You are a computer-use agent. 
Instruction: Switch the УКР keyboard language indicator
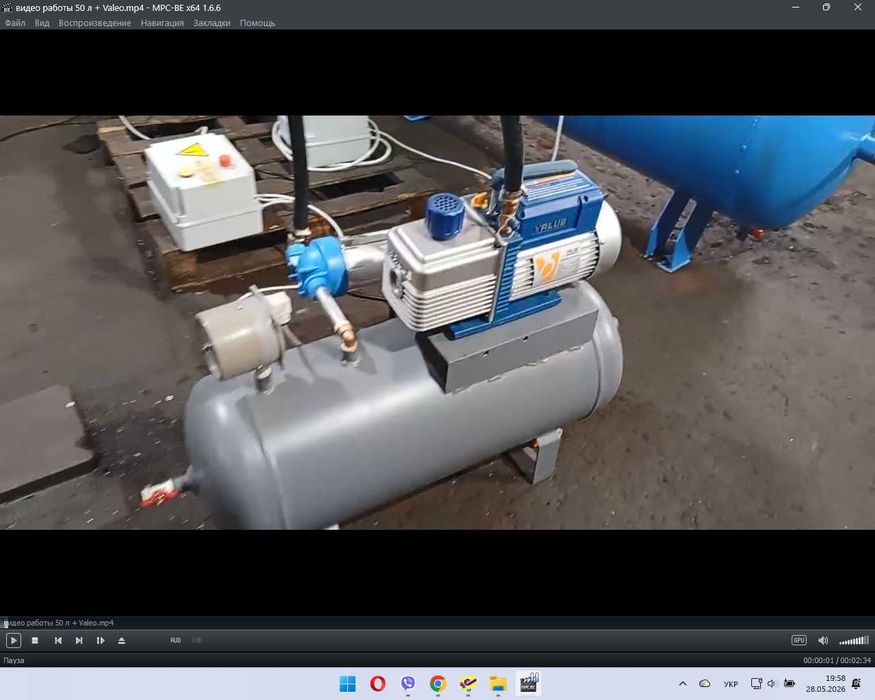click(x=730, y=684)
